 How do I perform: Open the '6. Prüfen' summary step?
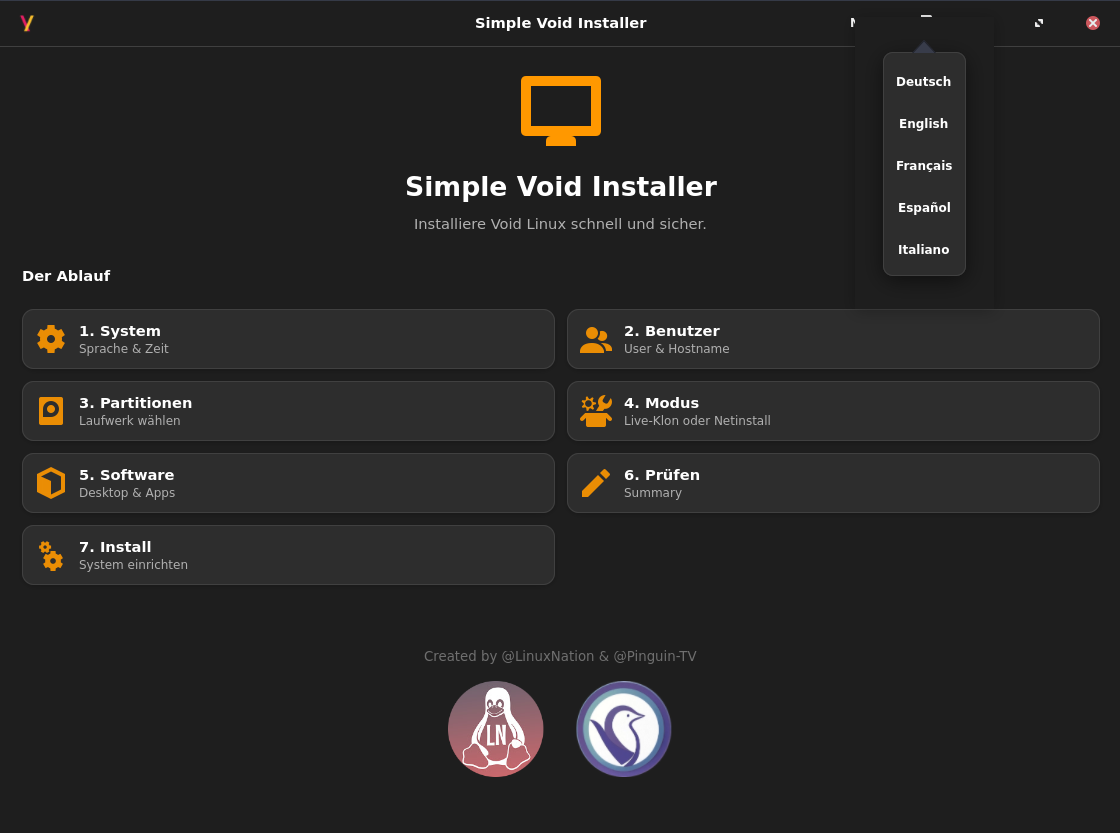[x=833, y=482]
